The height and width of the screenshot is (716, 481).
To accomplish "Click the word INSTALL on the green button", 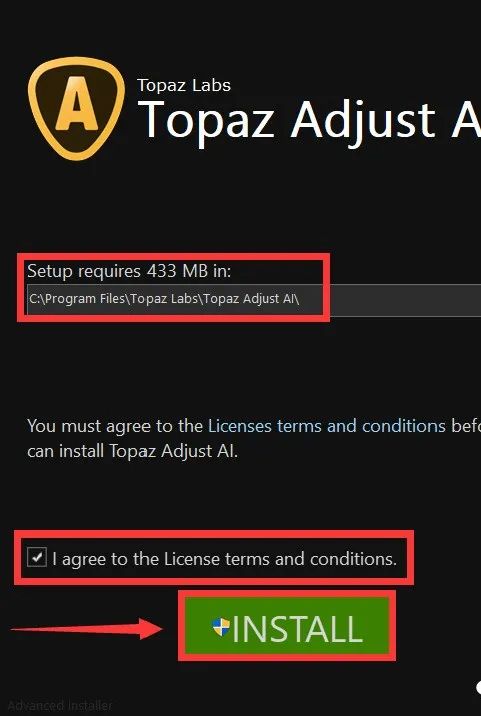I will tap(298, 629).
